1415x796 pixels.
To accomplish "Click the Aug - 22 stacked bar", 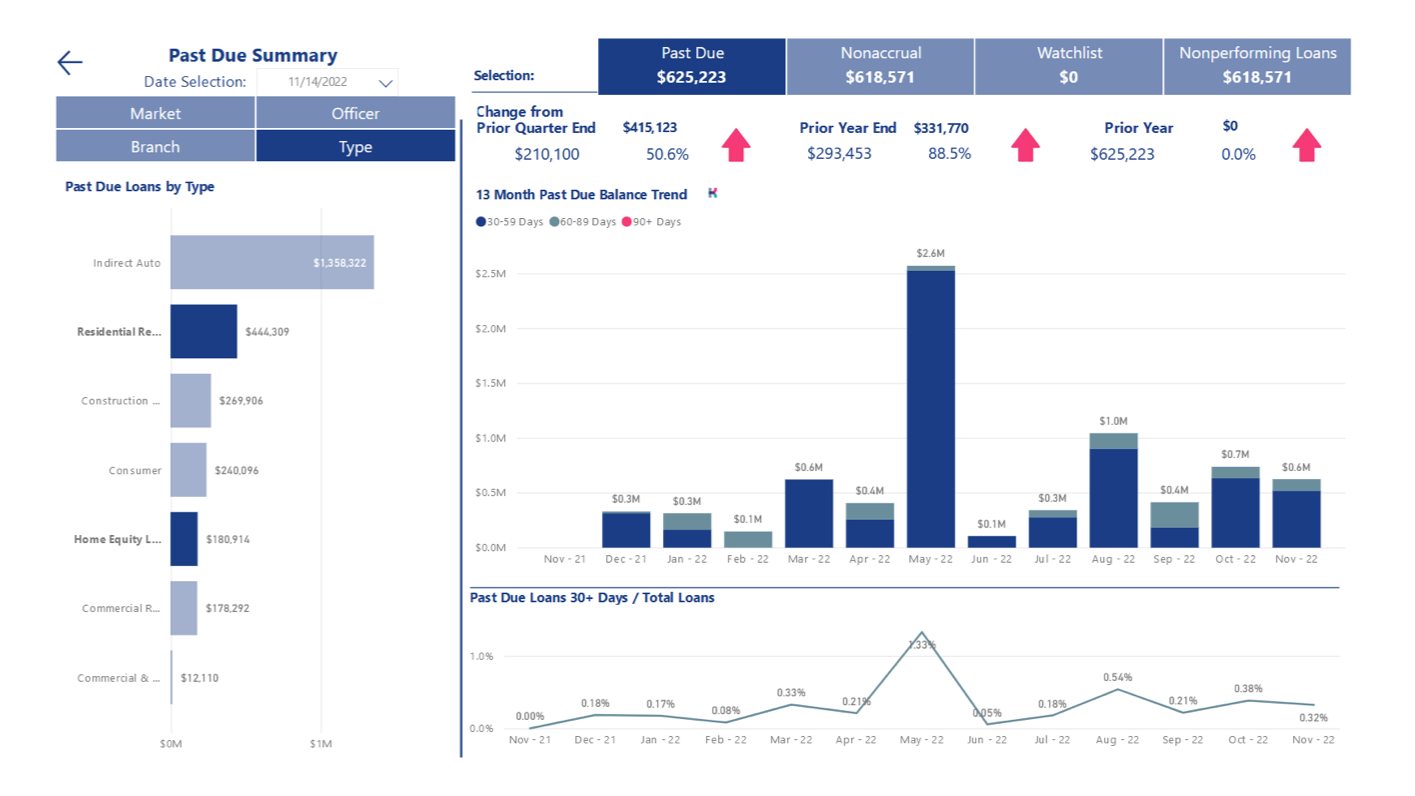I will [x=1114, y=491].
